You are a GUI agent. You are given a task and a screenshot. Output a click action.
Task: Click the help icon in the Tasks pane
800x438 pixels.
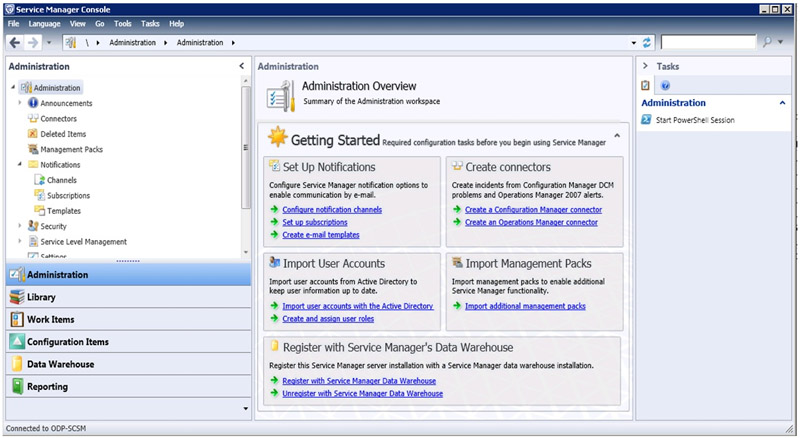(665, 86)
